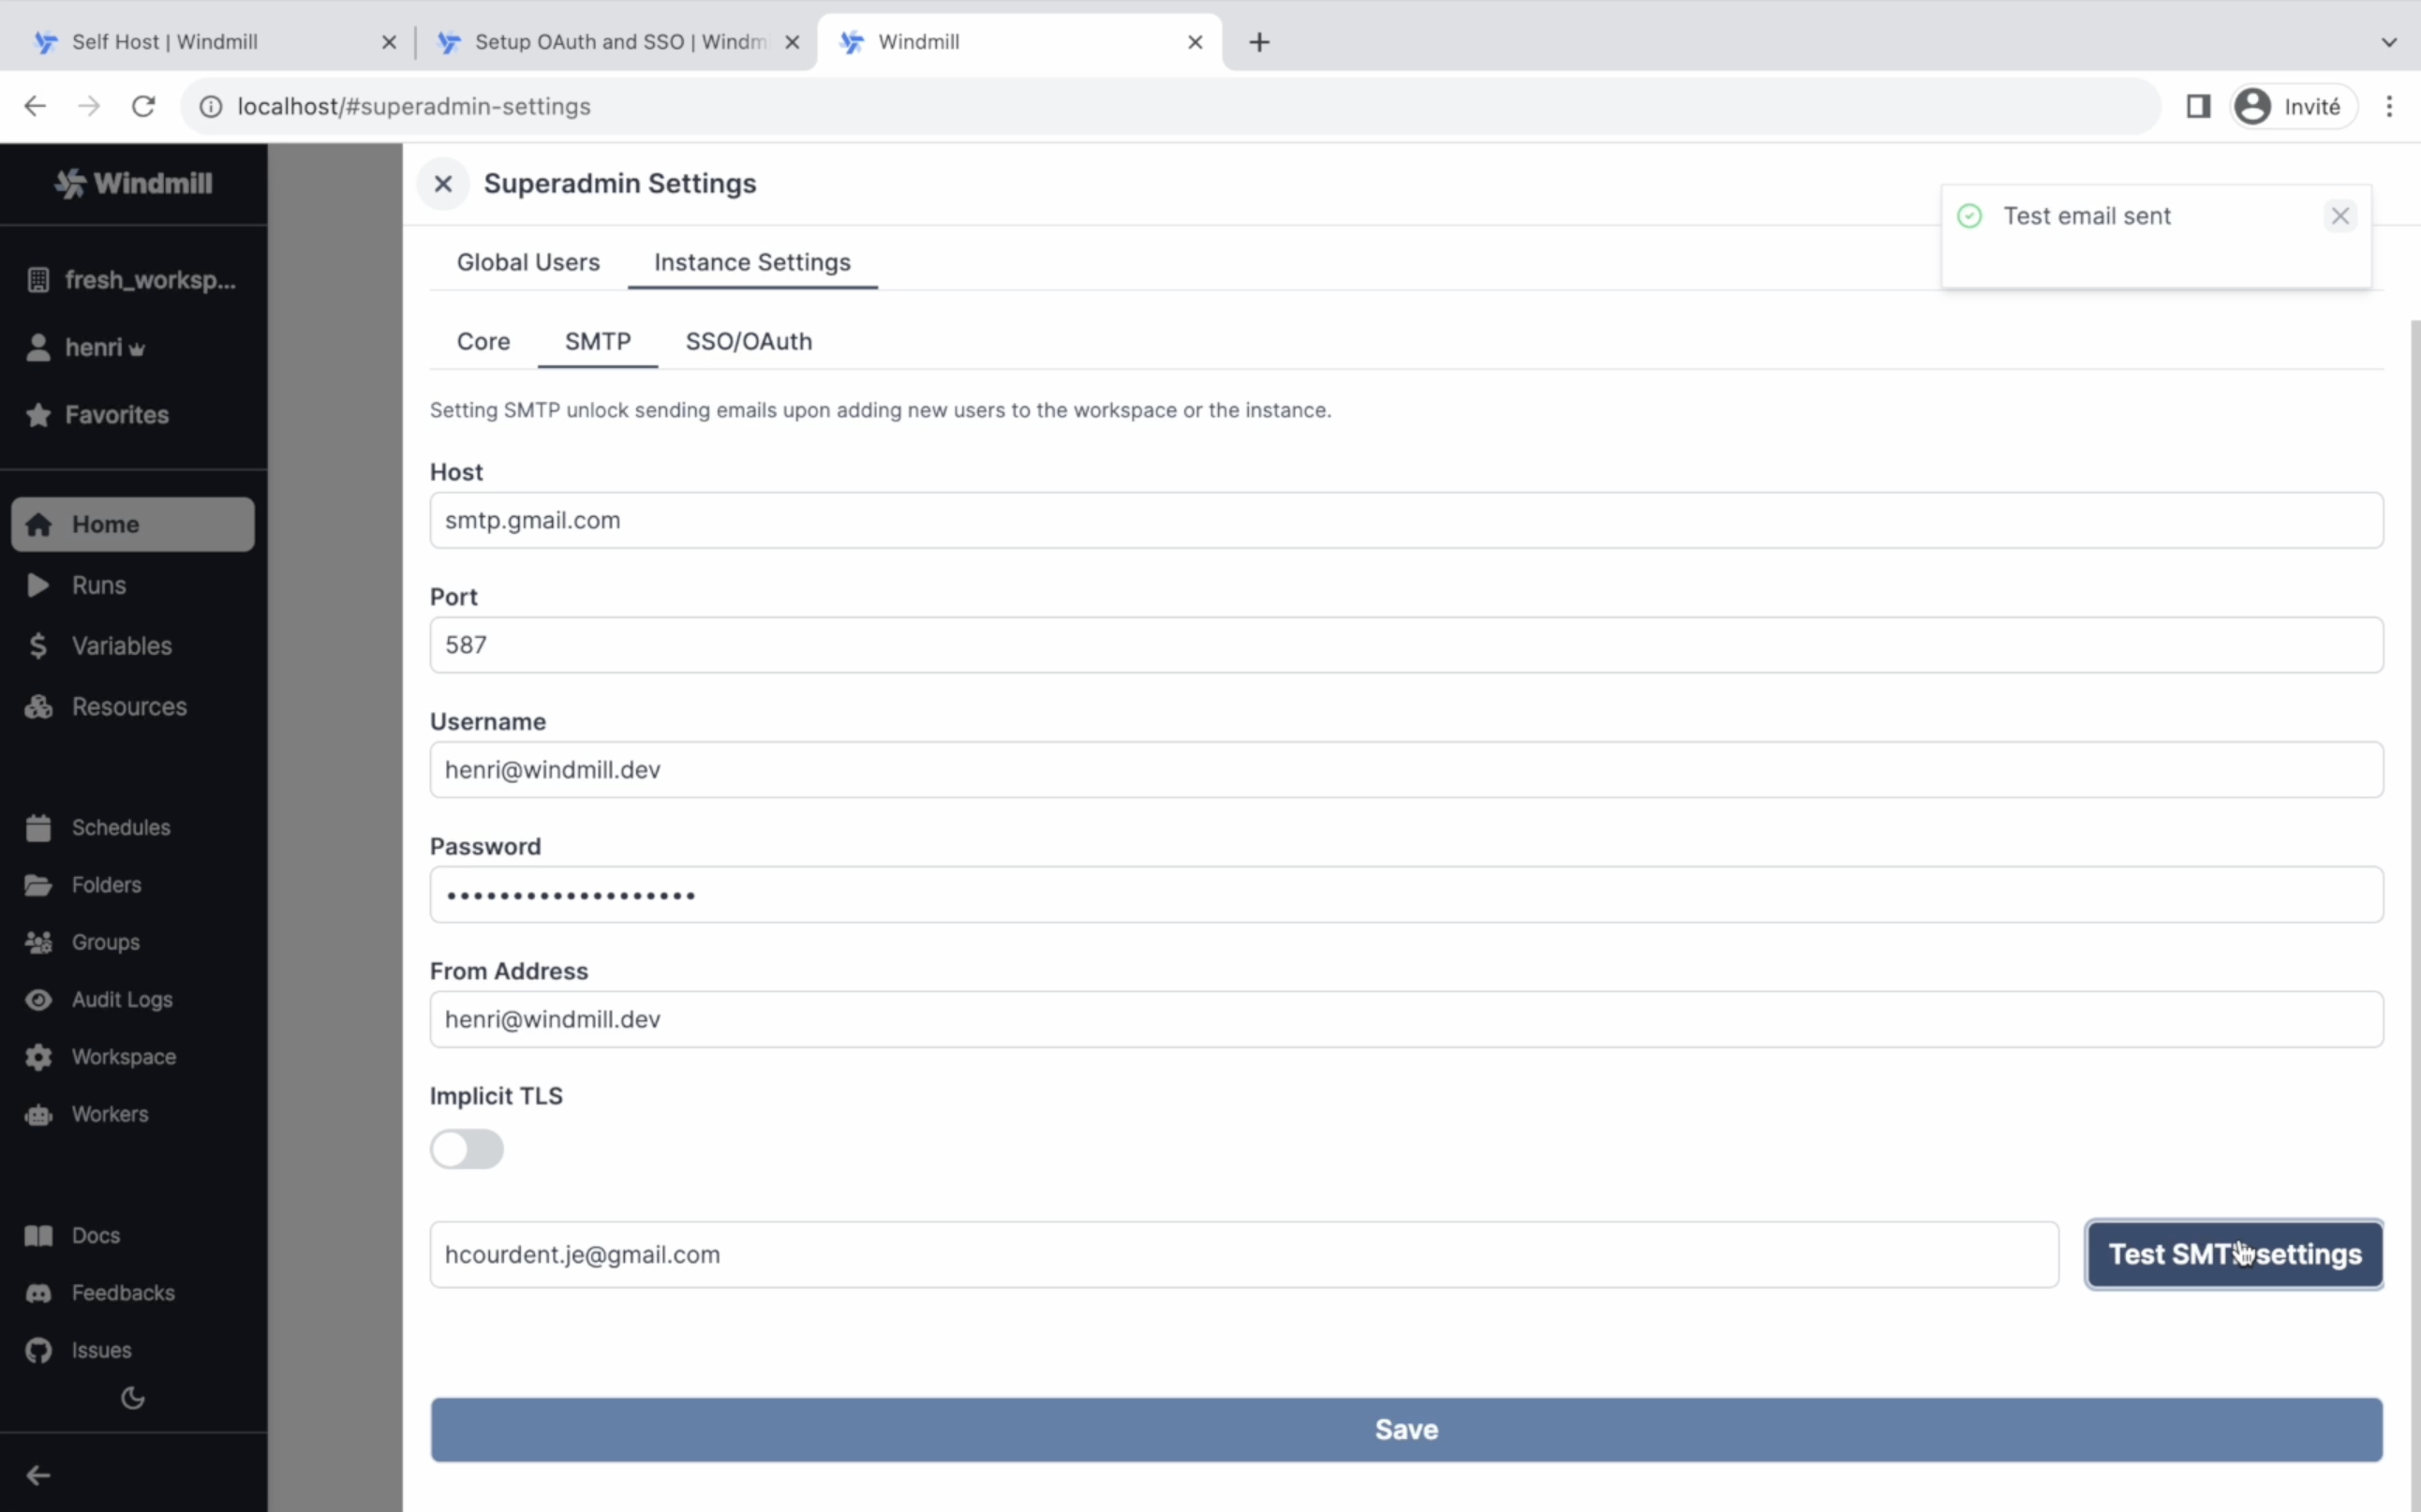Image resolution: width=2421 pixels, height=1512 pixels.
Task: Go back in browser history
Action: [x=35, y=106]
